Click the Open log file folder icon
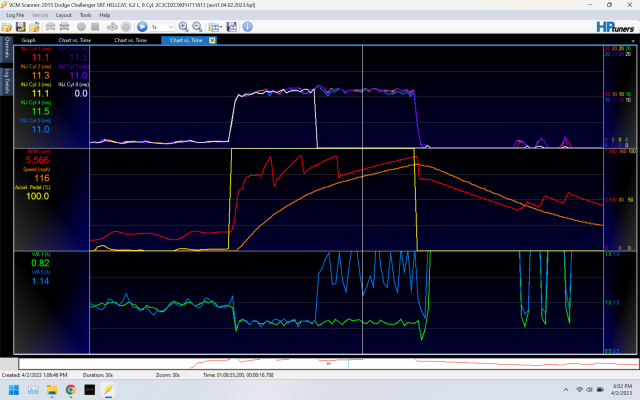640x400 pixels. tap(7, 27)
